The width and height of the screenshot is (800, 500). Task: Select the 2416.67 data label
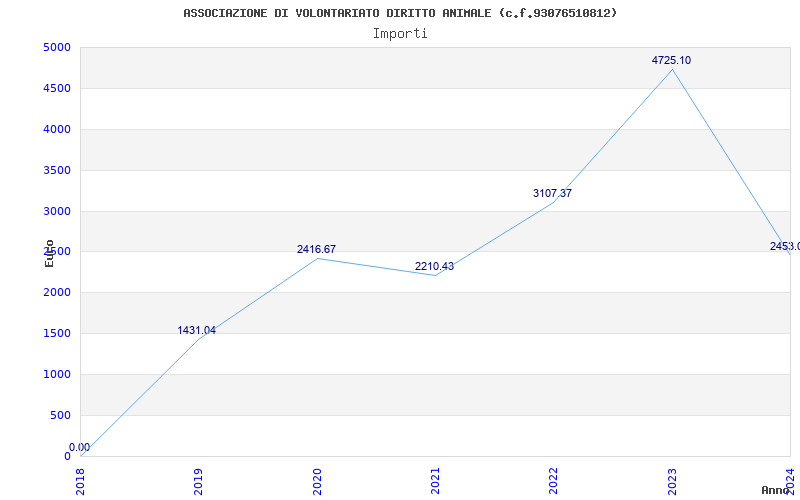[x=316, y=249]
